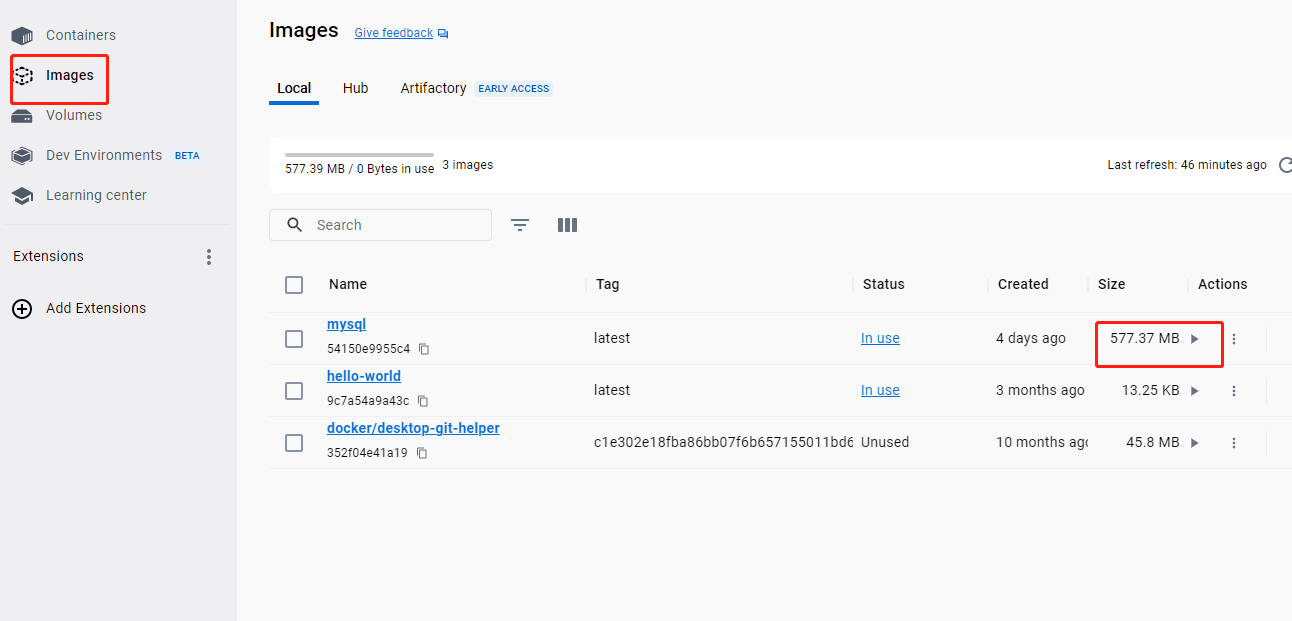
Task: Click the c1e302e18fba86bb07f6b657155011bd6 tag
Action: coord(723,443)
